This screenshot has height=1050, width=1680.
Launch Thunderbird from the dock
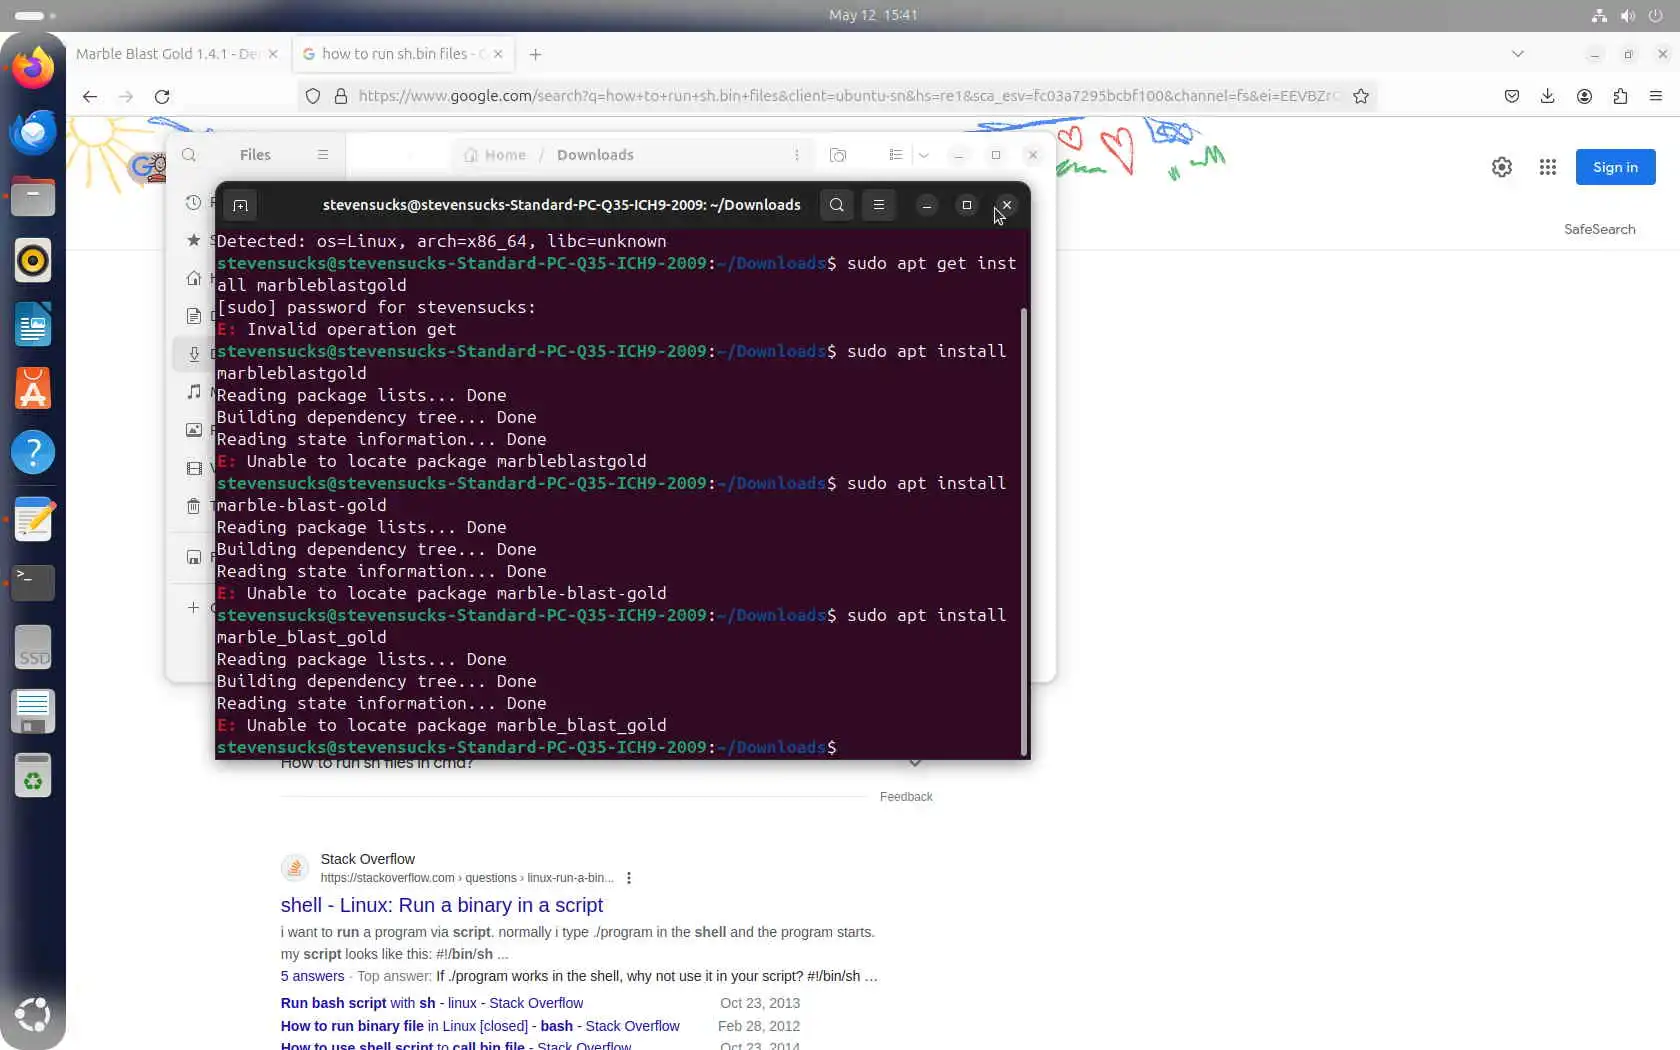point(33,132)
